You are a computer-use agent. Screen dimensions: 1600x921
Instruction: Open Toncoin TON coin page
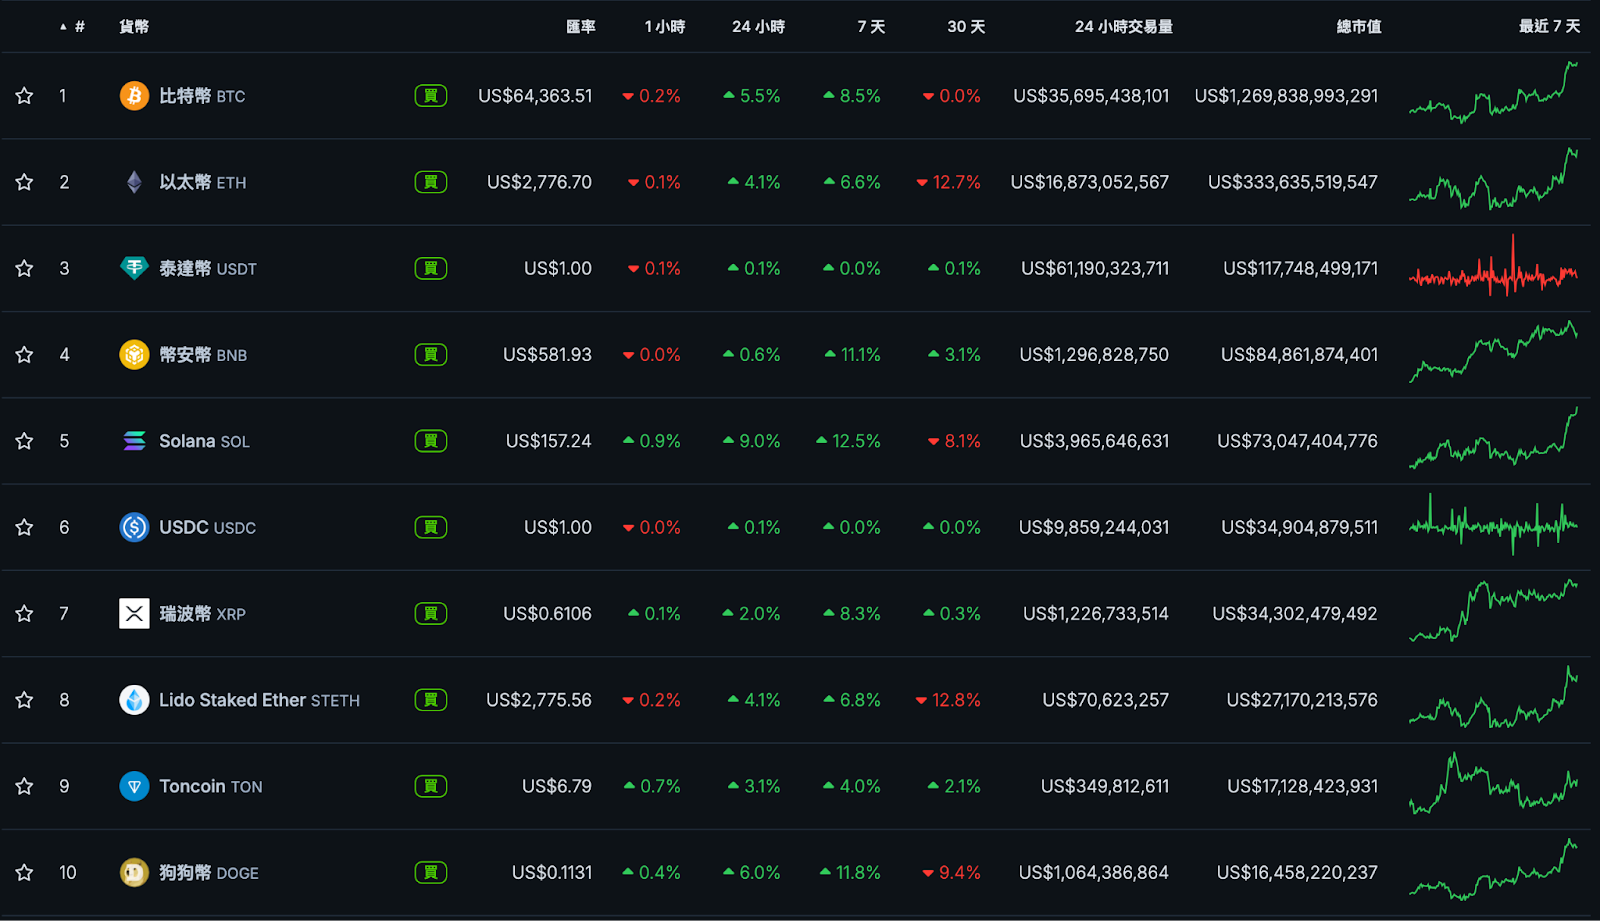(211, 786)
